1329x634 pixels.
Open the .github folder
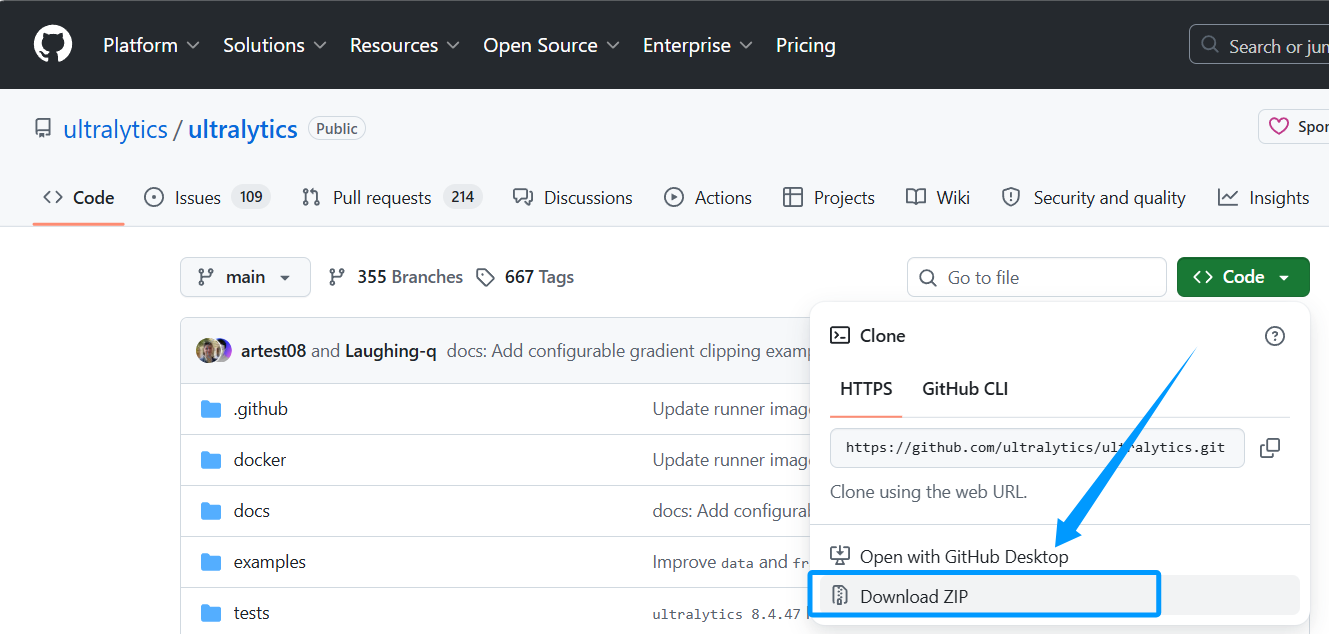[260, 409]
